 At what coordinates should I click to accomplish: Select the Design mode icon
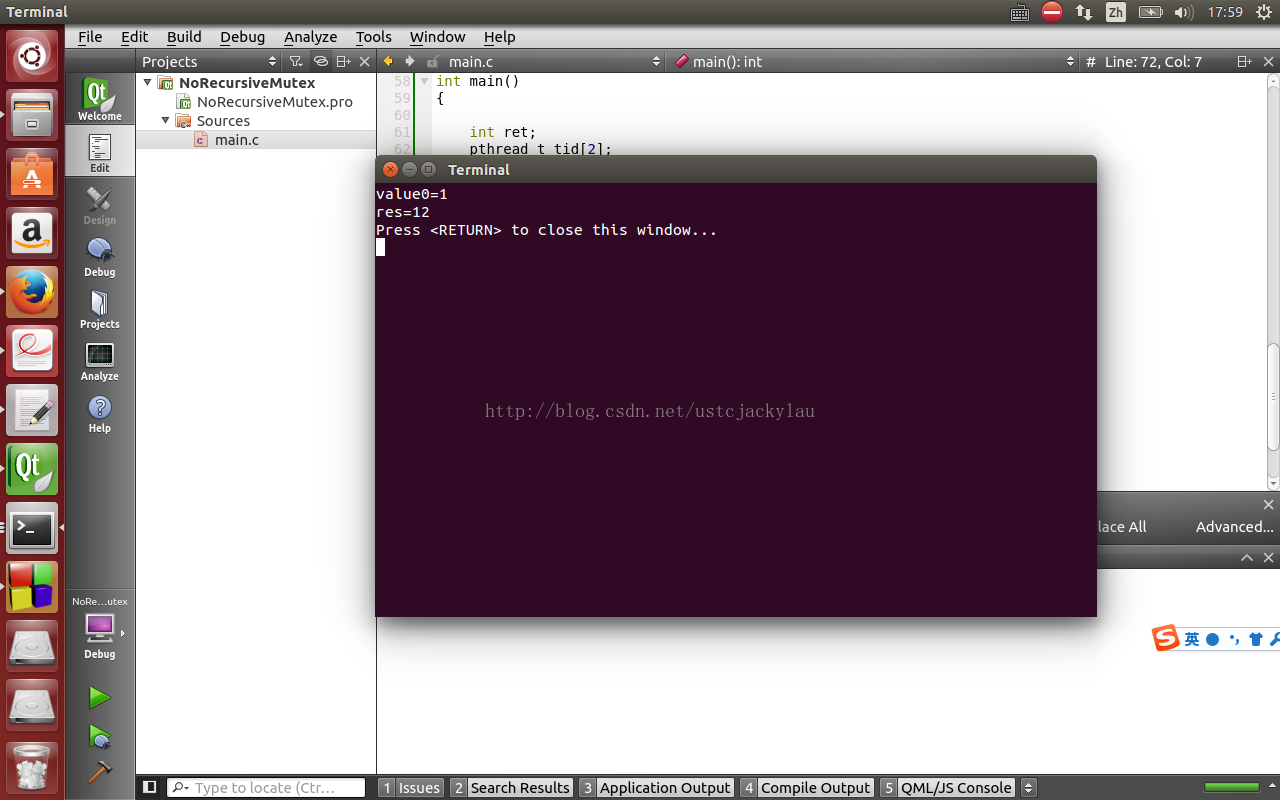click(100, 204)
